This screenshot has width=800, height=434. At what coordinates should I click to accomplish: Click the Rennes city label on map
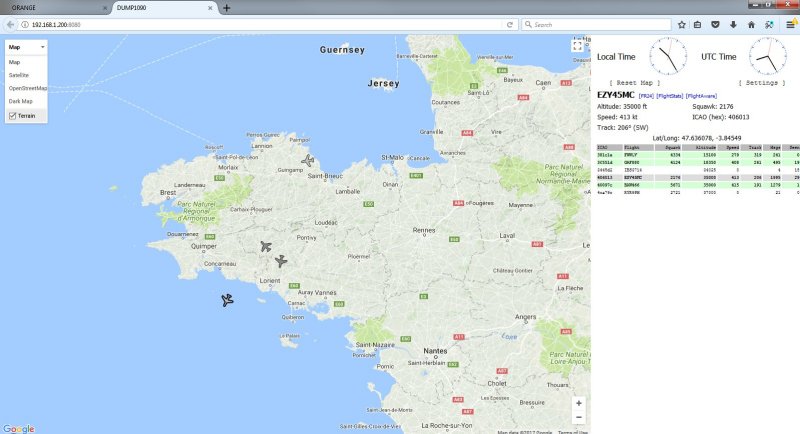(424, 230)
